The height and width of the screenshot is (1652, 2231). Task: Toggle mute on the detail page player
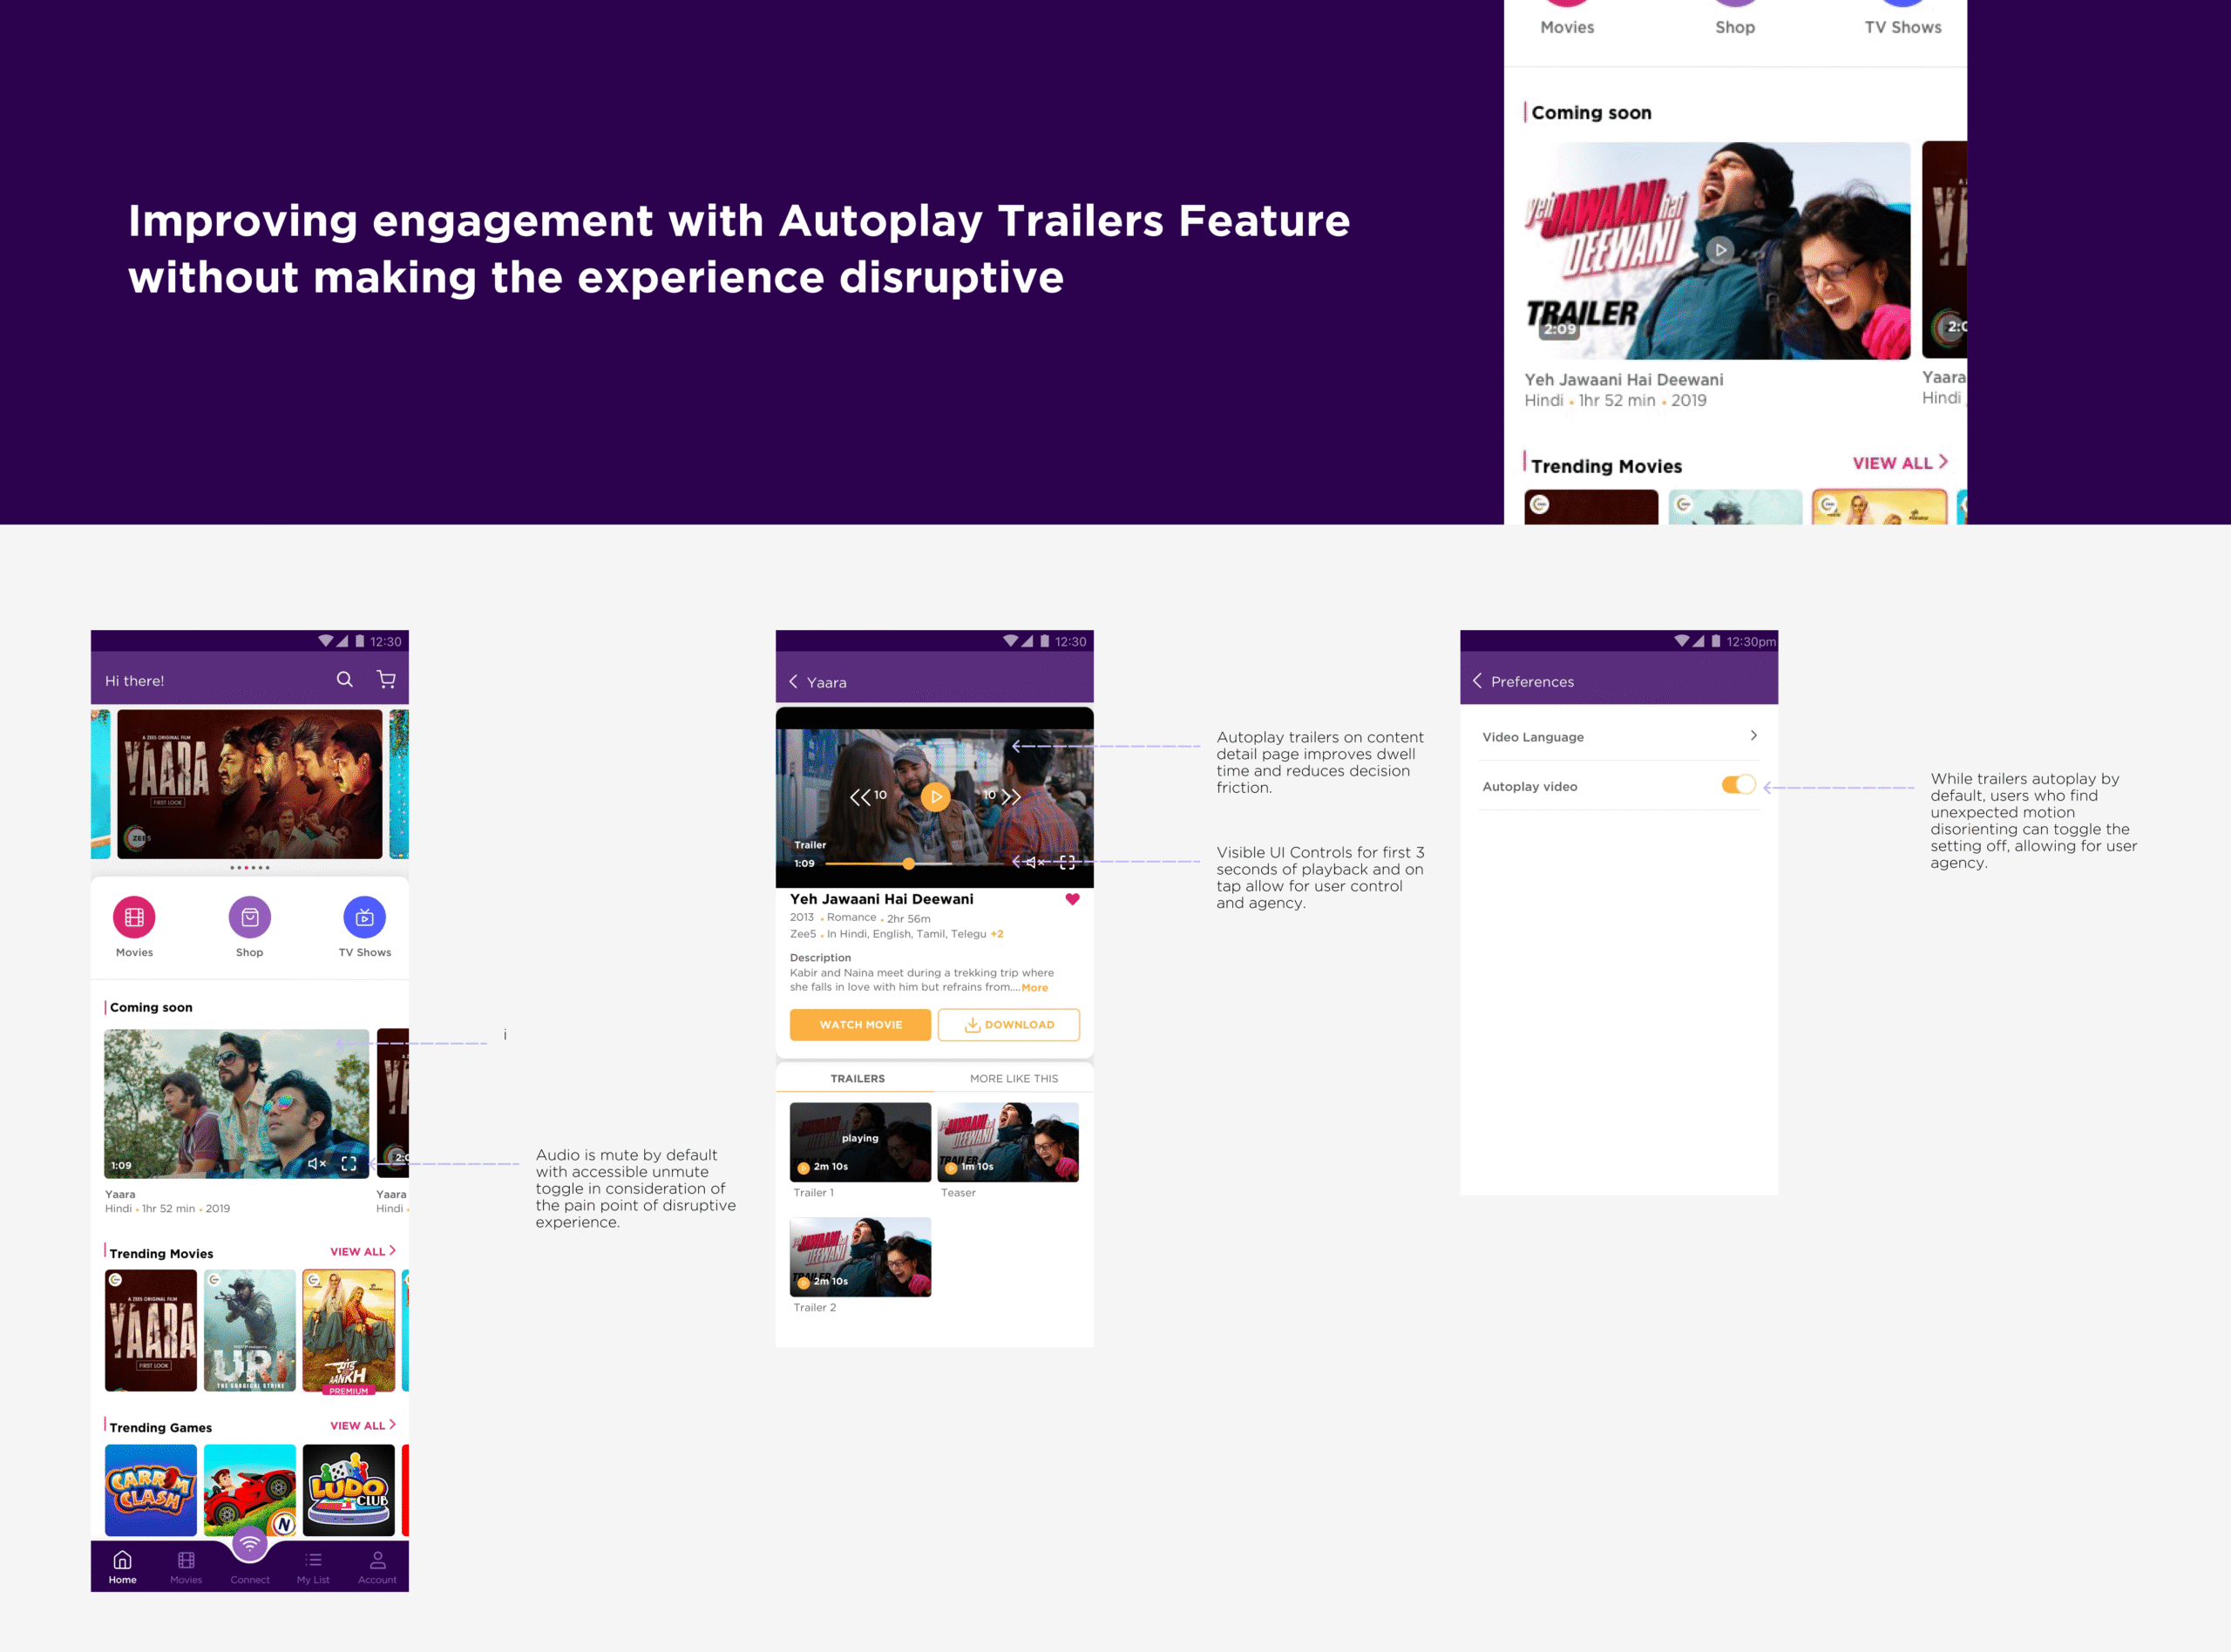pos(1034,862)
